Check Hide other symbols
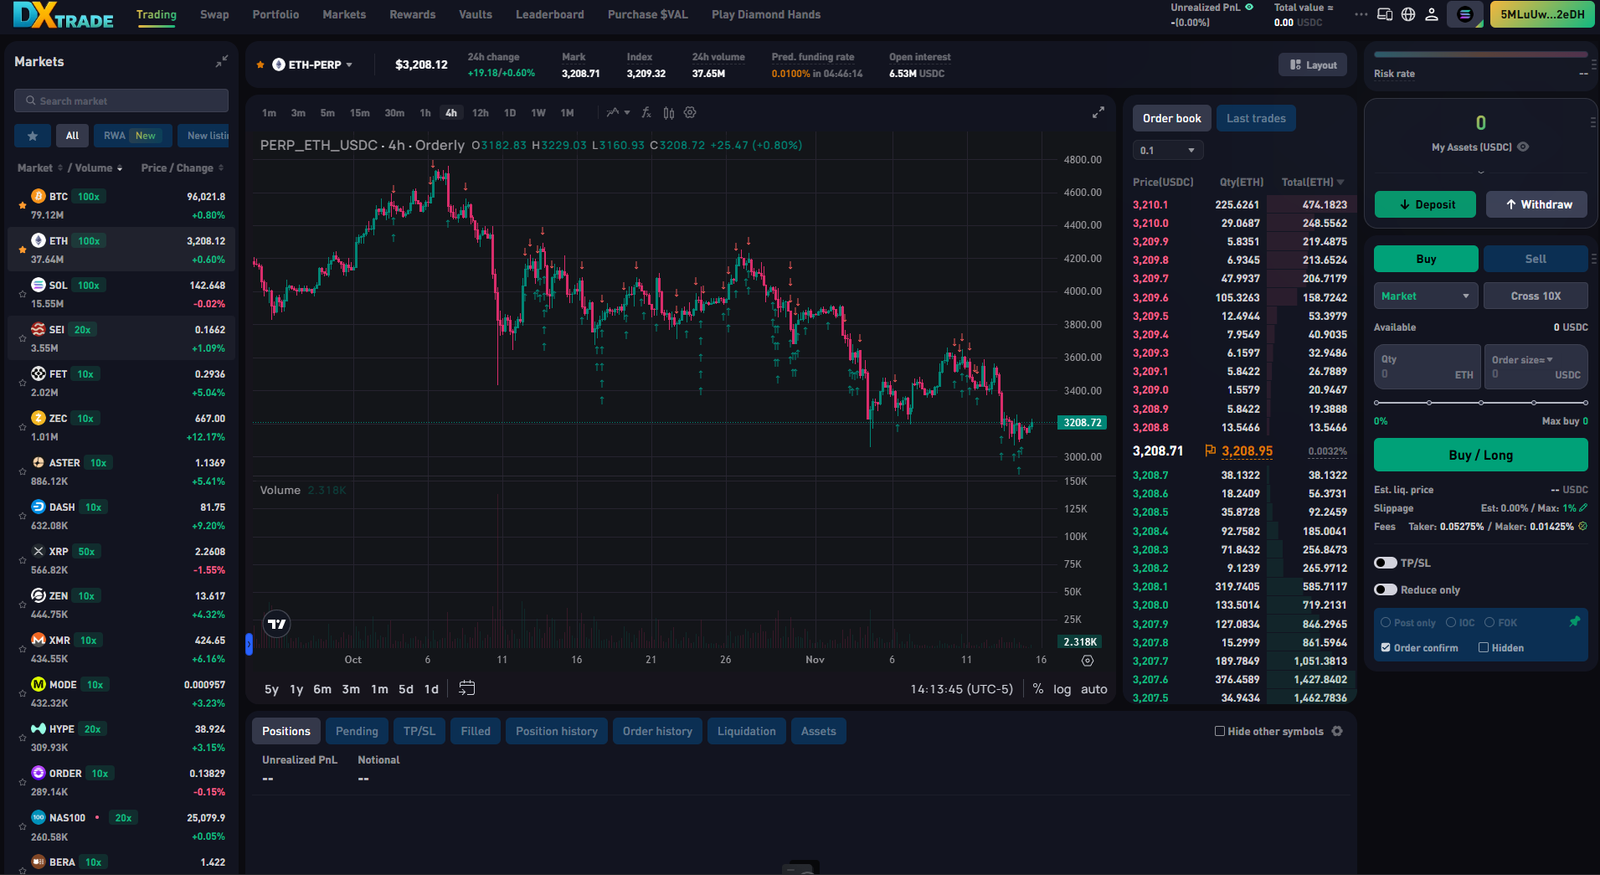Screen dimensions: 1600x875 pos(1220,731)
